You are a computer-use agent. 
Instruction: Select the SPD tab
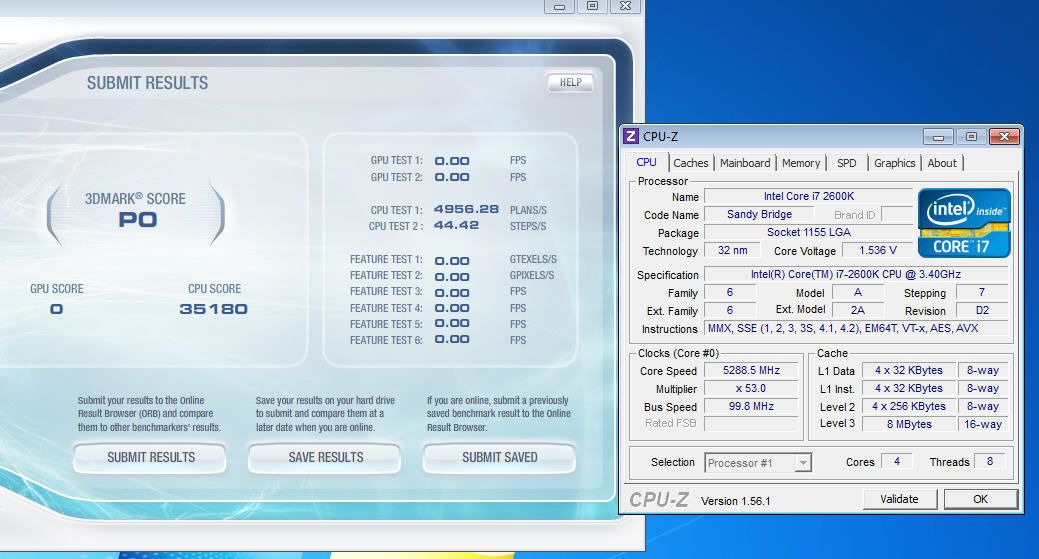pyautogui.click(x=846, y=163)
